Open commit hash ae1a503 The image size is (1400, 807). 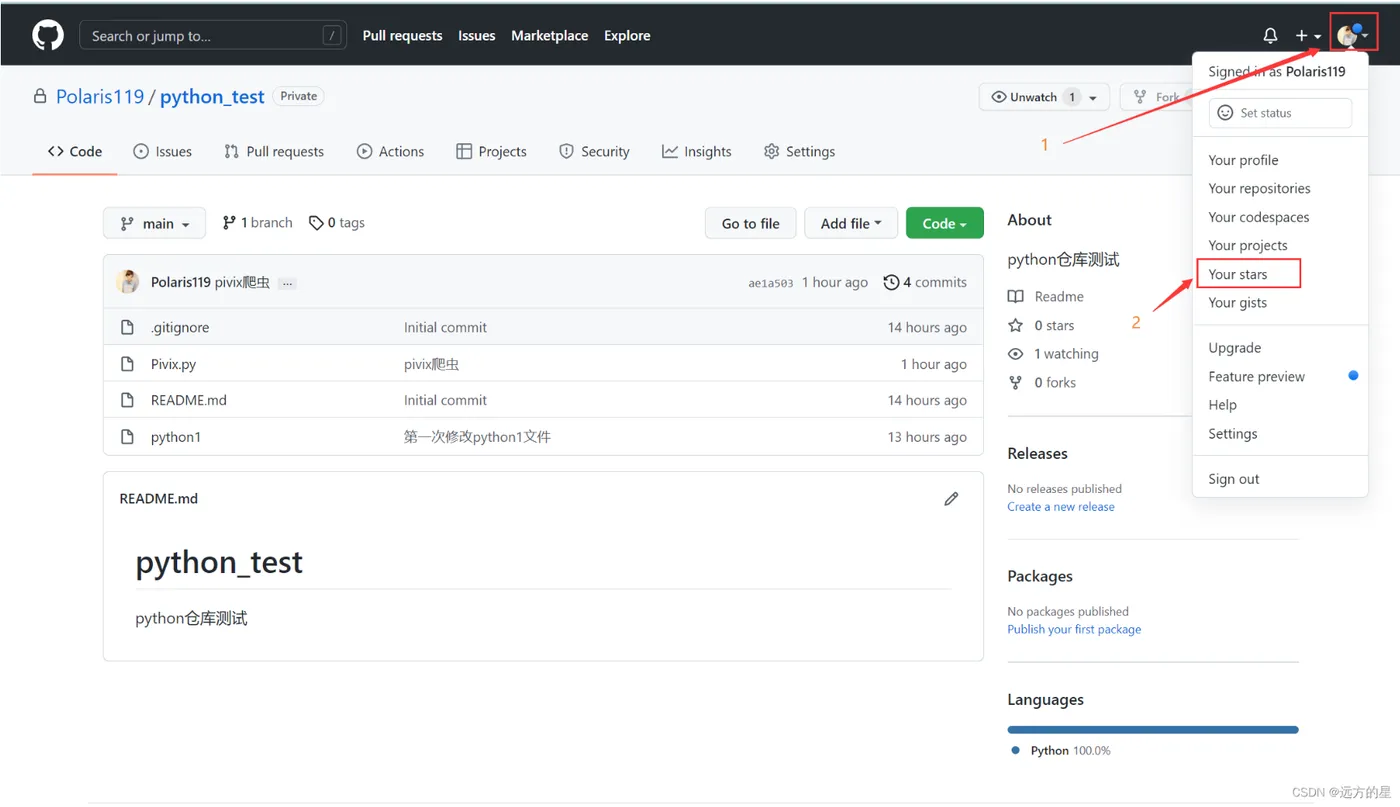pos(770,283)
